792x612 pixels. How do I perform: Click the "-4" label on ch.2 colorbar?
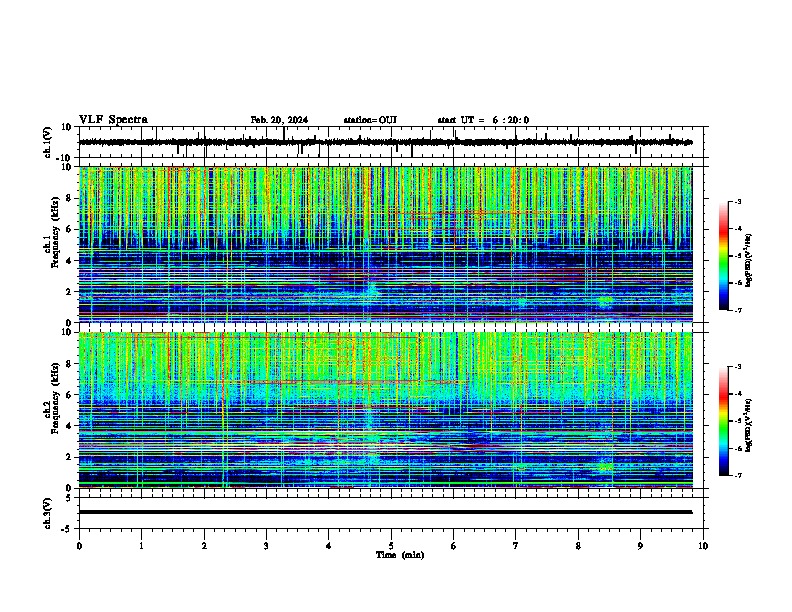(738, 394)
